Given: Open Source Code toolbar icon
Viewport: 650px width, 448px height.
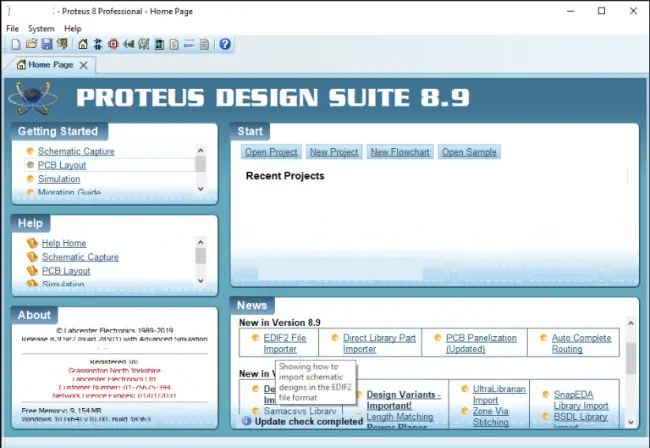Looking at the screenshot, I should tap(189, 44).
